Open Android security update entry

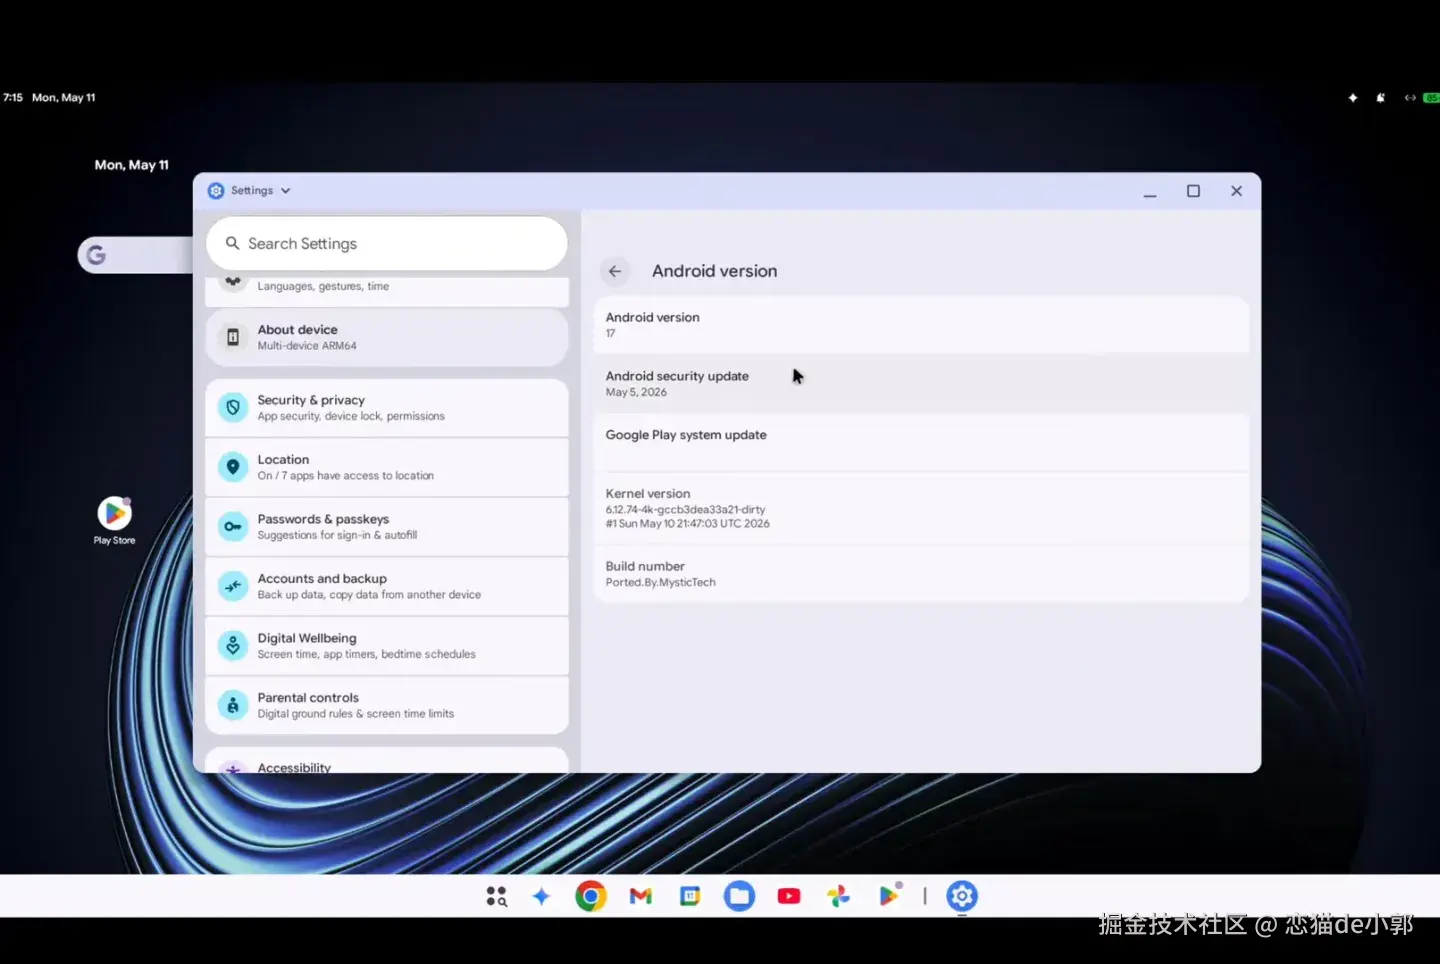click(x=921, y=384)
